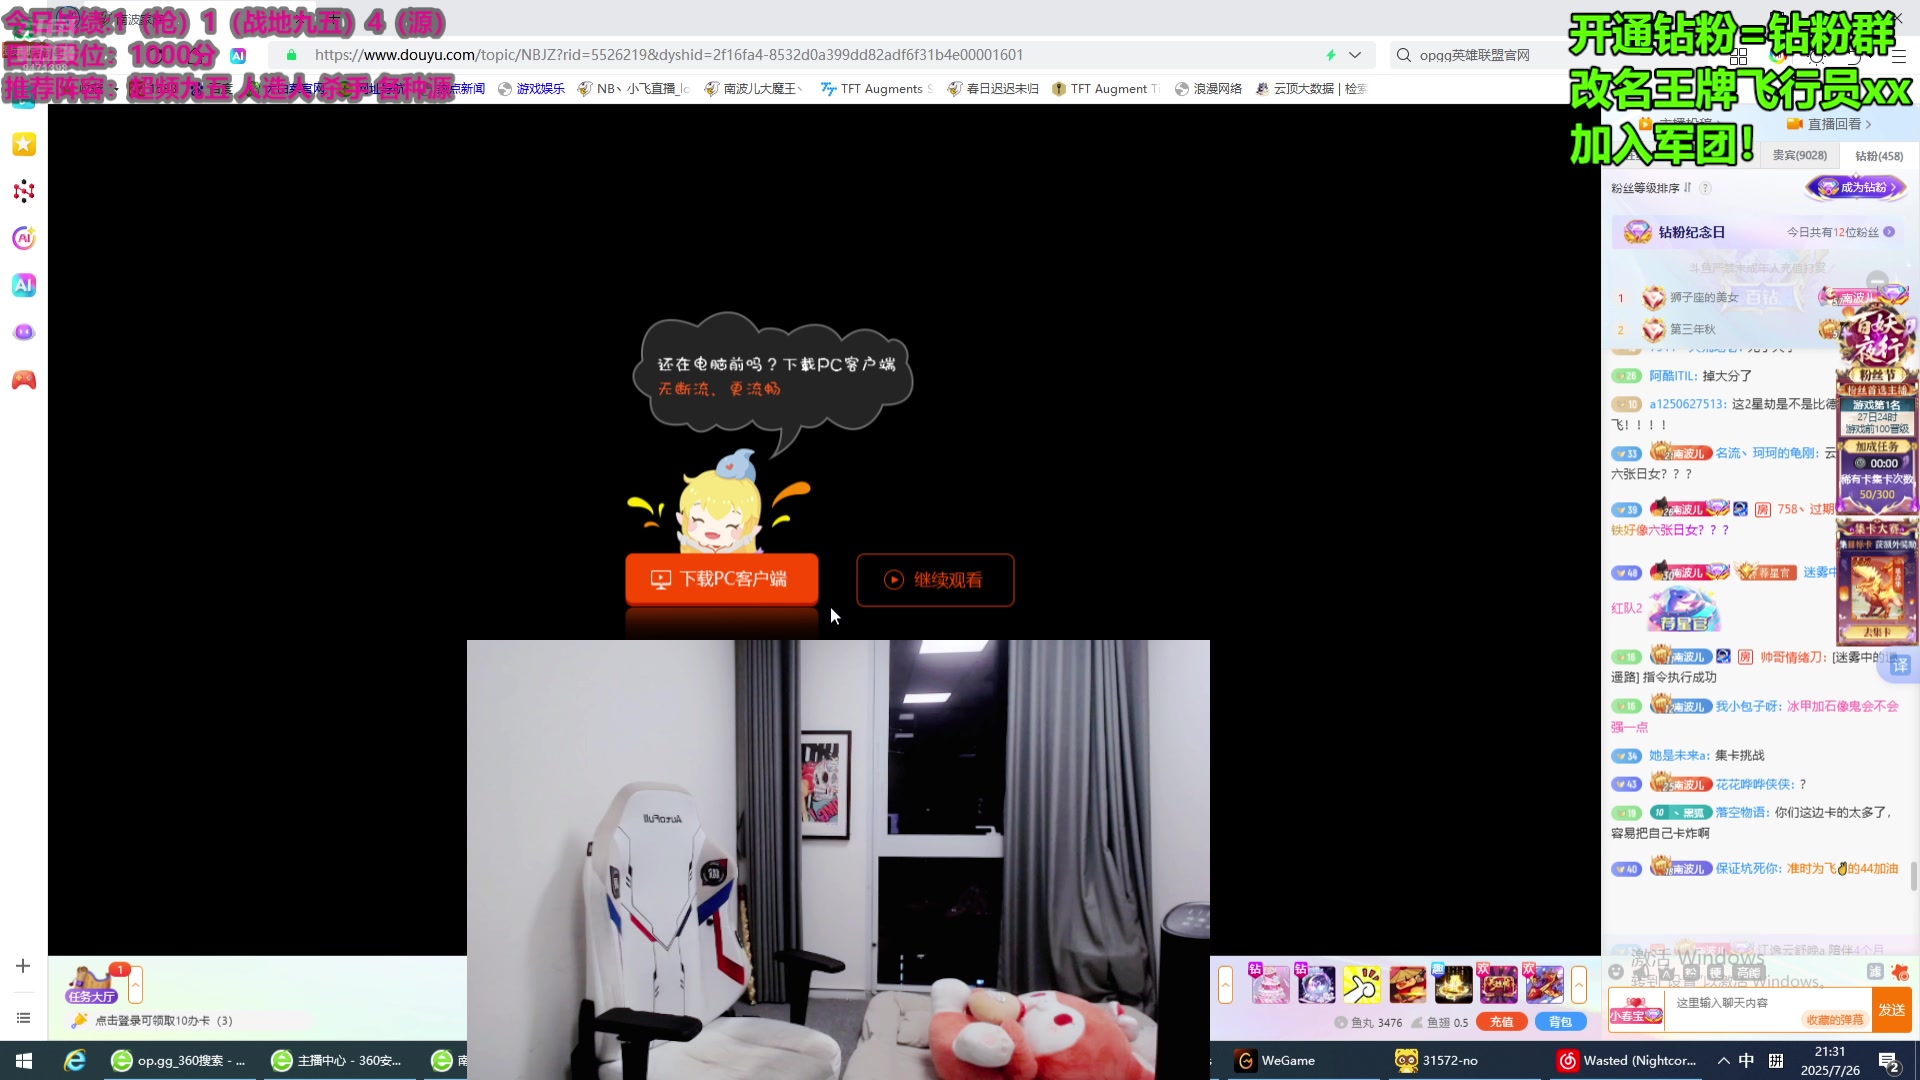The height and width of the screenshot is (1080, 1920).
Task: Open the 南波儿大魔王 bookmark
Action: click(x=754, y=89)
